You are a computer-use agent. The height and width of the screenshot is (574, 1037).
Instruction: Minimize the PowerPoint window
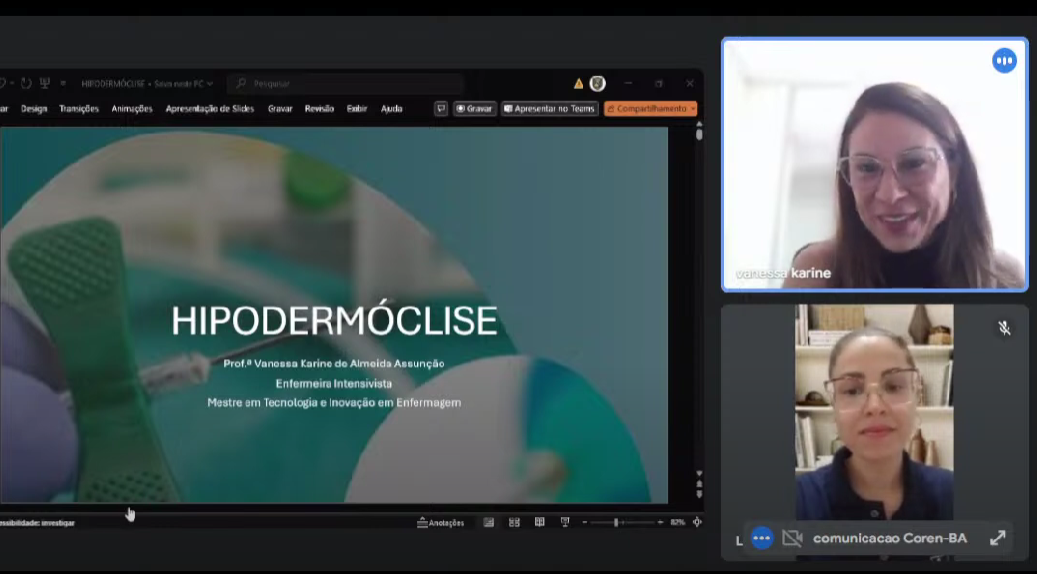[628, 84]
